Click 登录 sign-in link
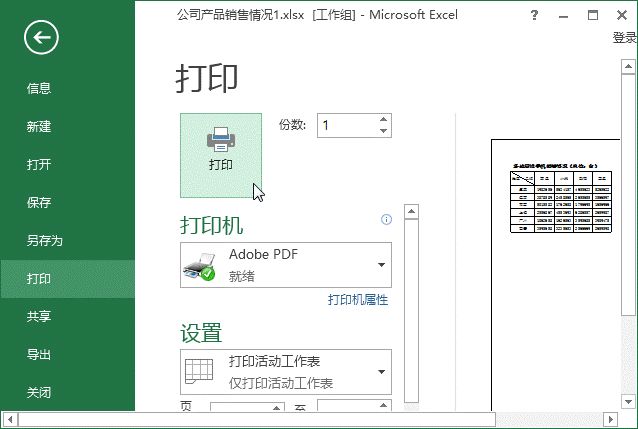Screen dimensions: 638x429 (x=625, y=38)
